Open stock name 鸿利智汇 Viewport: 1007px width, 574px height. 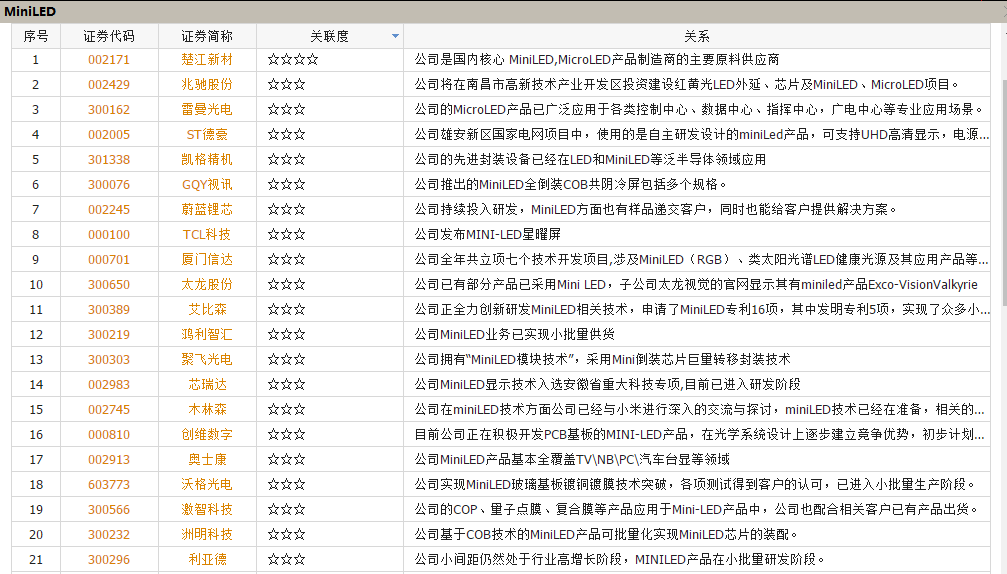207,335
